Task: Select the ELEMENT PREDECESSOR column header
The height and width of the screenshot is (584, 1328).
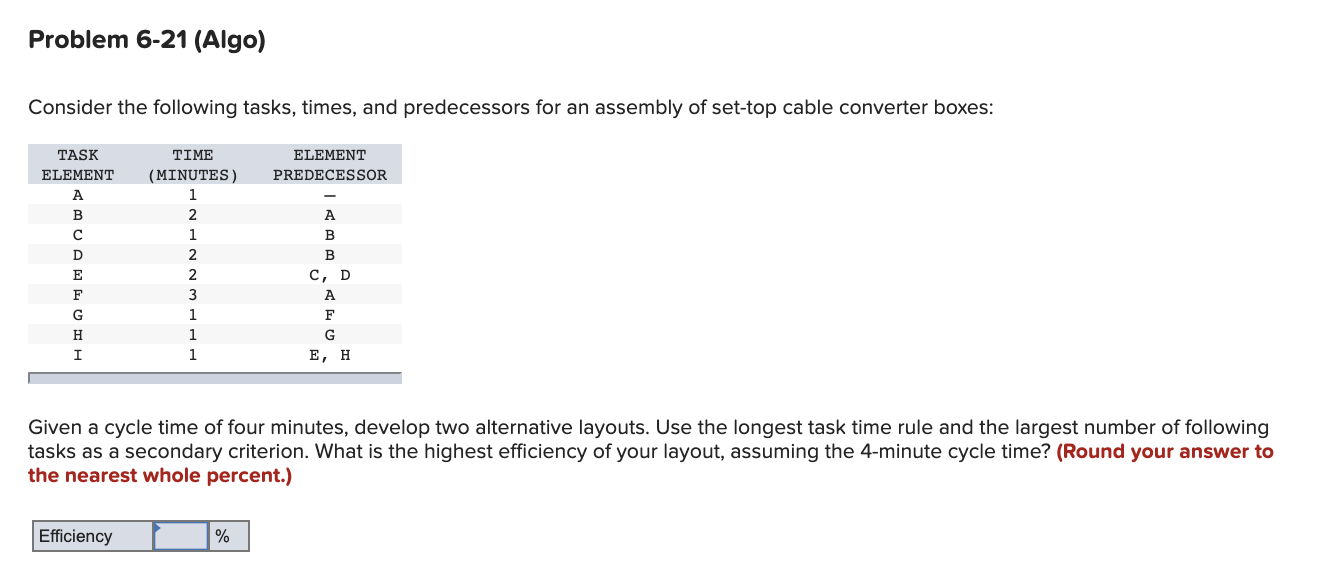Action: 330,164
